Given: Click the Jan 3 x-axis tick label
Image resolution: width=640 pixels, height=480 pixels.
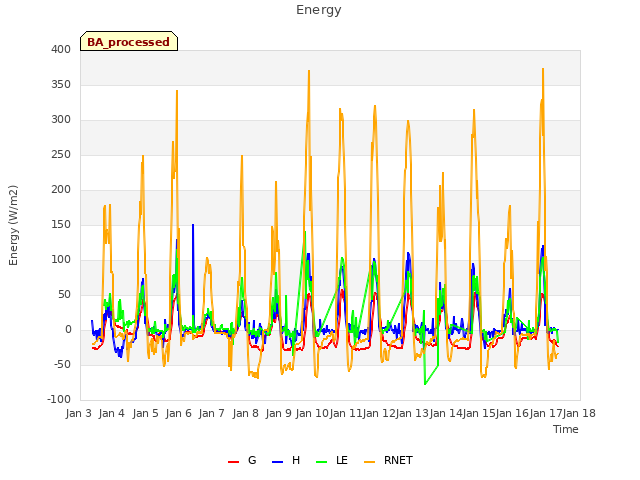Looking at the screenshot, I should click(x=79, y=413).
